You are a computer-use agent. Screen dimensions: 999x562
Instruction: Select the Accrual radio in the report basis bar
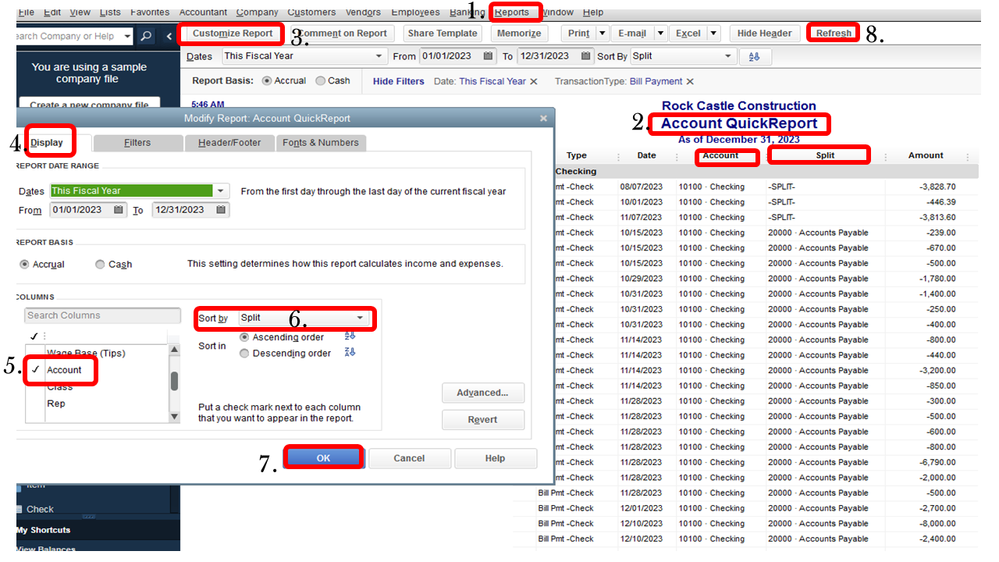[267, 81]
